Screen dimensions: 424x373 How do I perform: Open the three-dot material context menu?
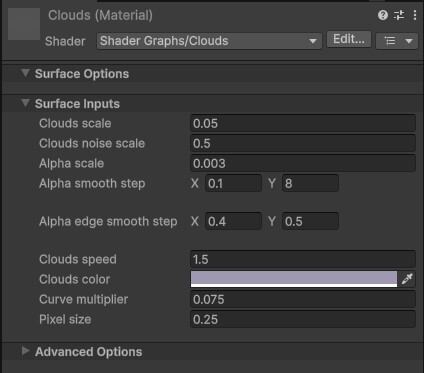coord(415,15)
